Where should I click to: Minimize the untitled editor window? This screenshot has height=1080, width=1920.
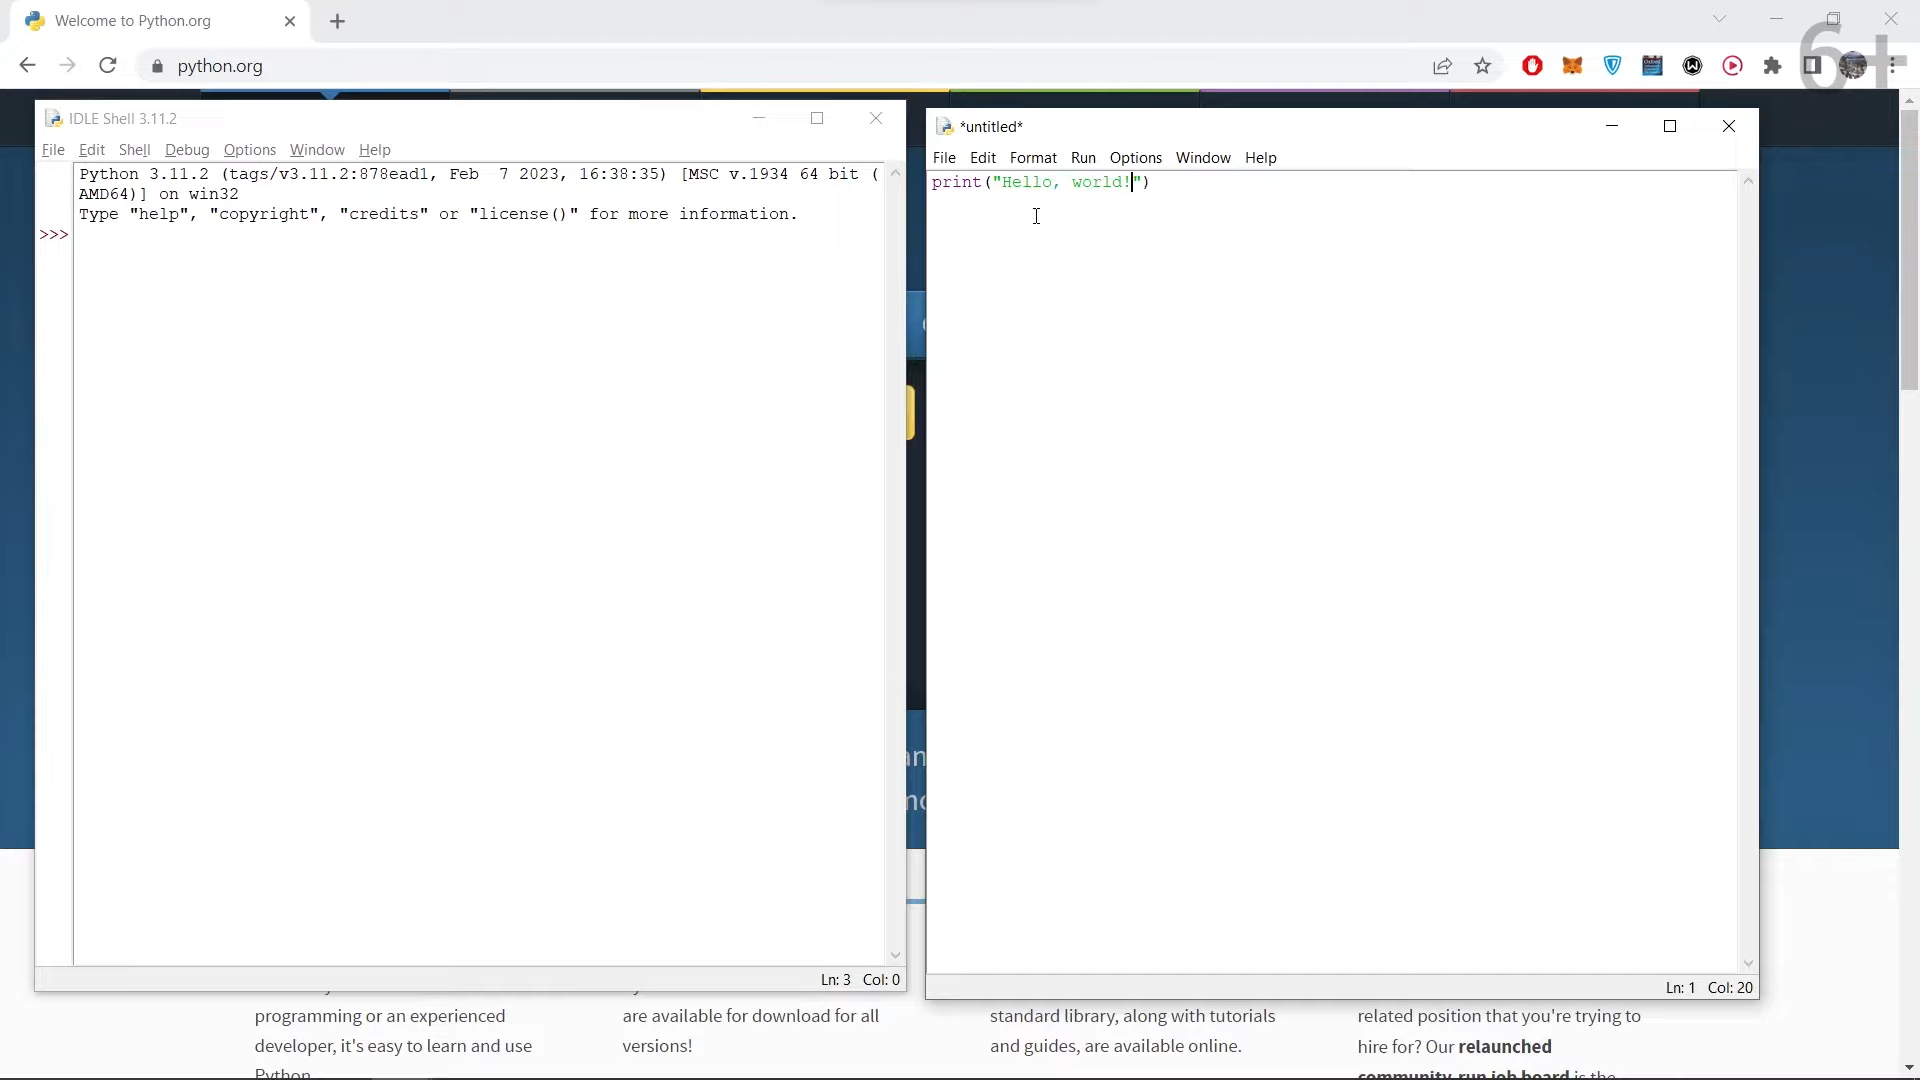[x=1612, y=126]
